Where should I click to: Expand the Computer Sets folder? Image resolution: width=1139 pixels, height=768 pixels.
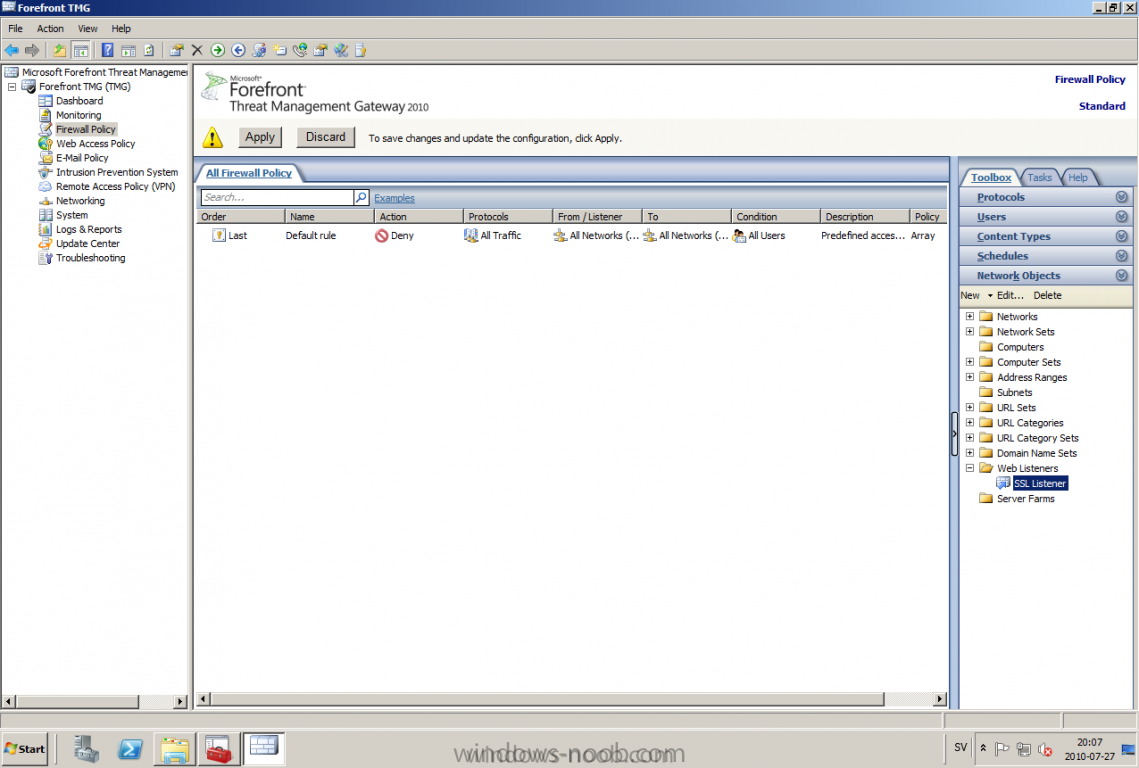970,362
